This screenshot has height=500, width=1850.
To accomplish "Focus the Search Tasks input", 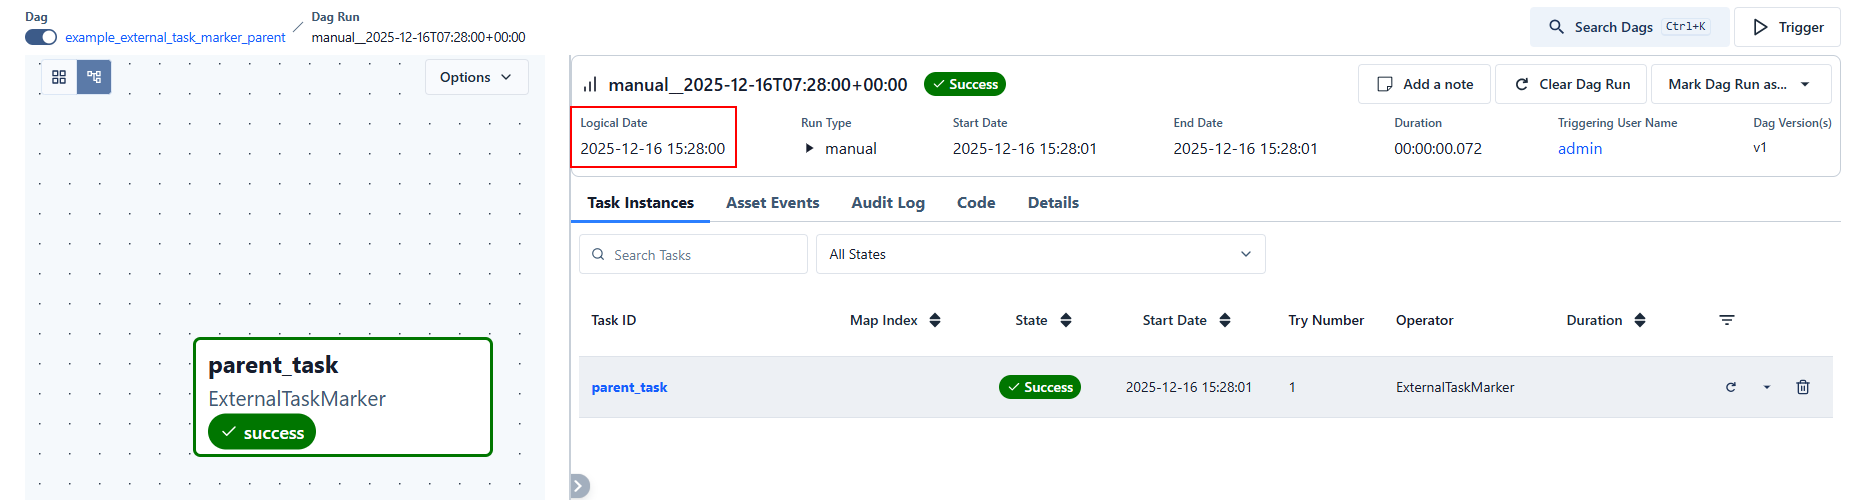I will [x=693, y=254].
